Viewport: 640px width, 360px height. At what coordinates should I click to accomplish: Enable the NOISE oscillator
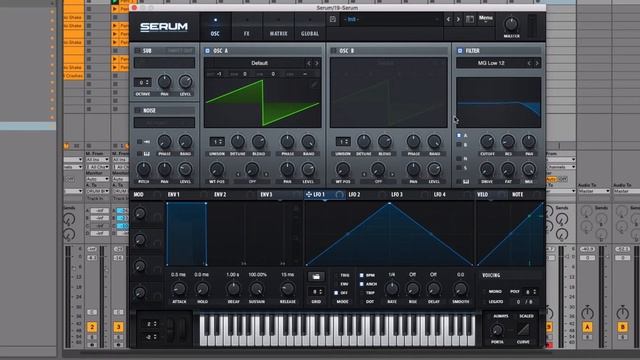tap(138, 110)
